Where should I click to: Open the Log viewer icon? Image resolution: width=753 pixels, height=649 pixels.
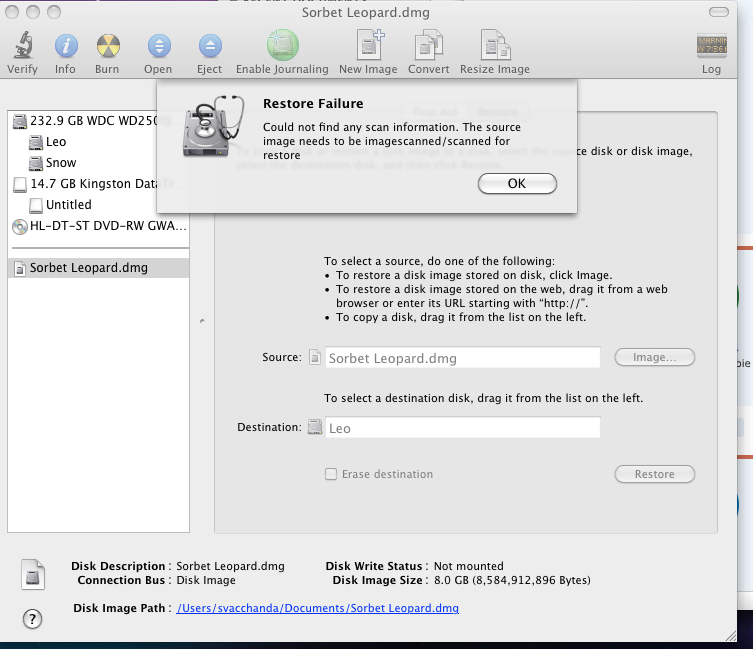711,46
